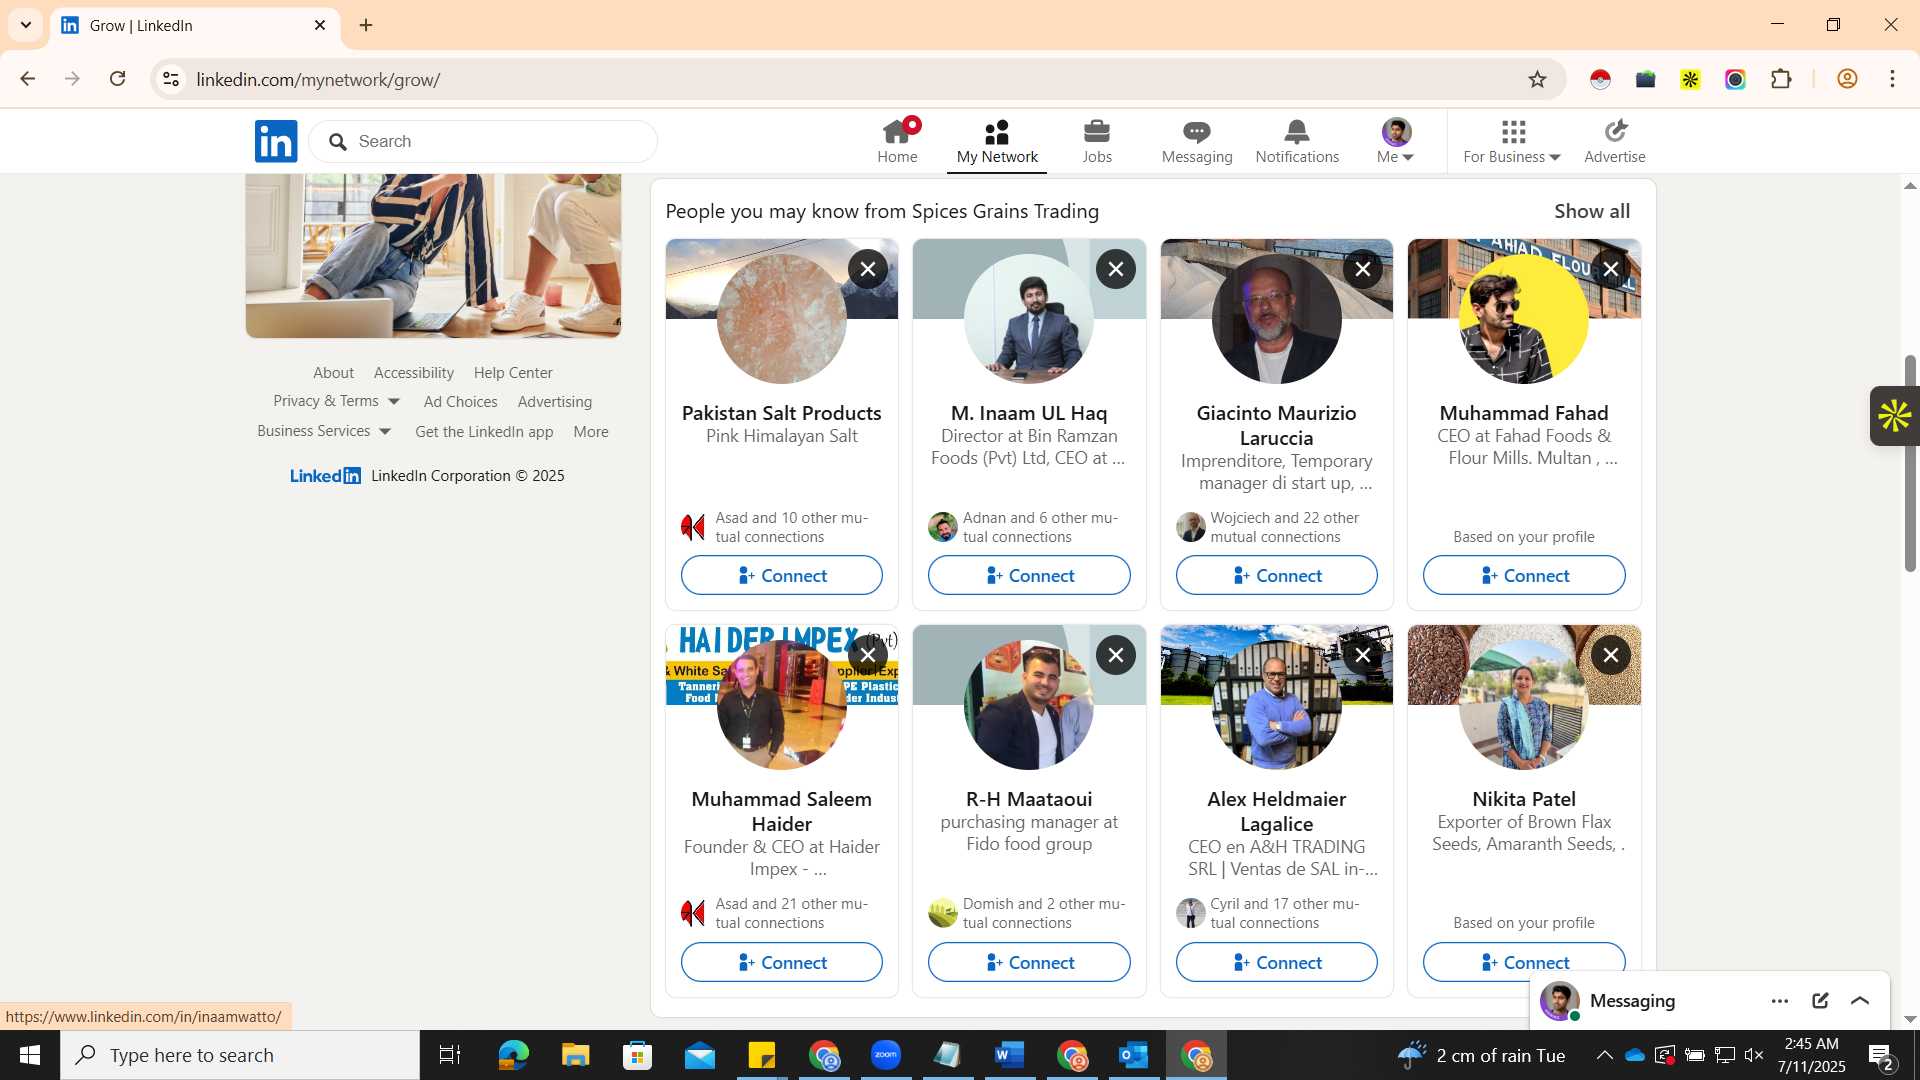The image size is (1920, 1080).
Task: Connect with Alex Heldmaier Lagalice
Action: click(x=1277, y=962)
